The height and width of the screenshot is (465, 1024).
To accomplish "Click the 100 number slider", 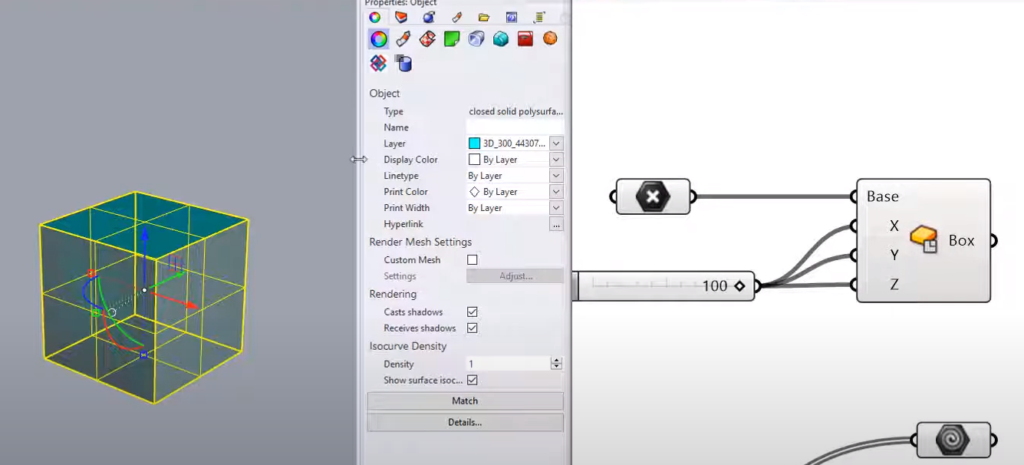I will click(x=664, y=286).
